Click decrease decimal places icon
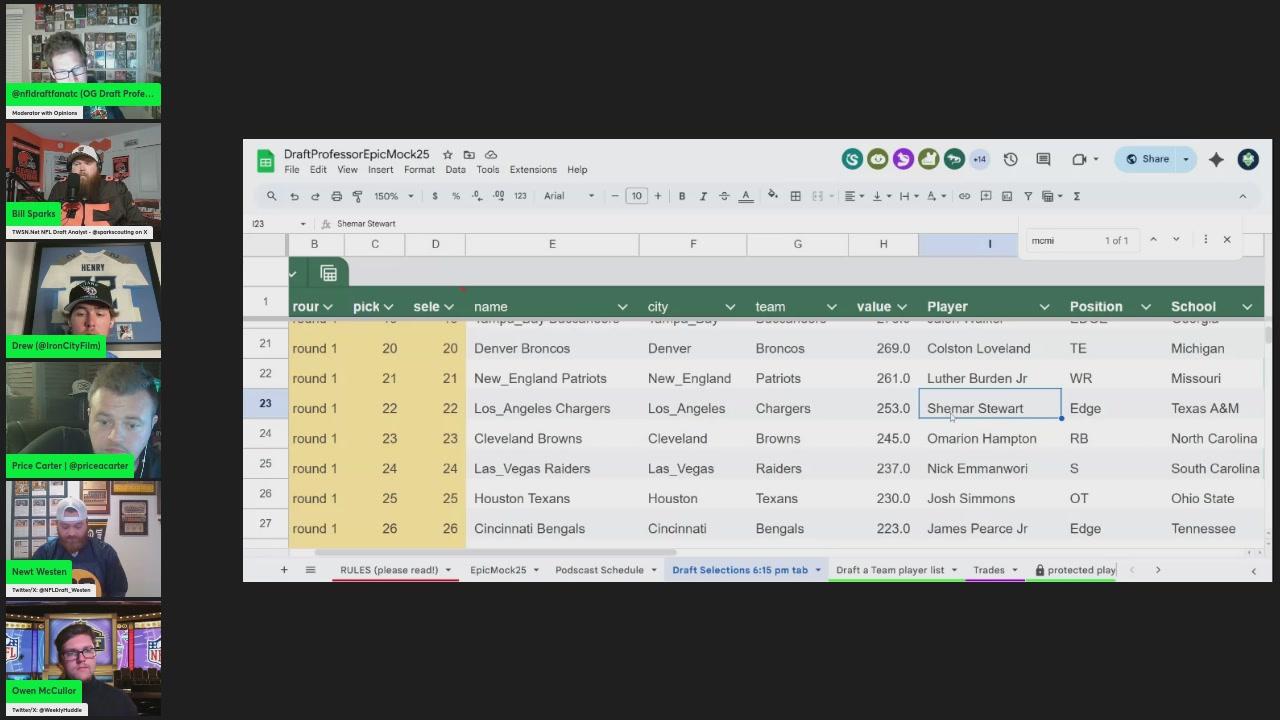 tap(477, 196)
